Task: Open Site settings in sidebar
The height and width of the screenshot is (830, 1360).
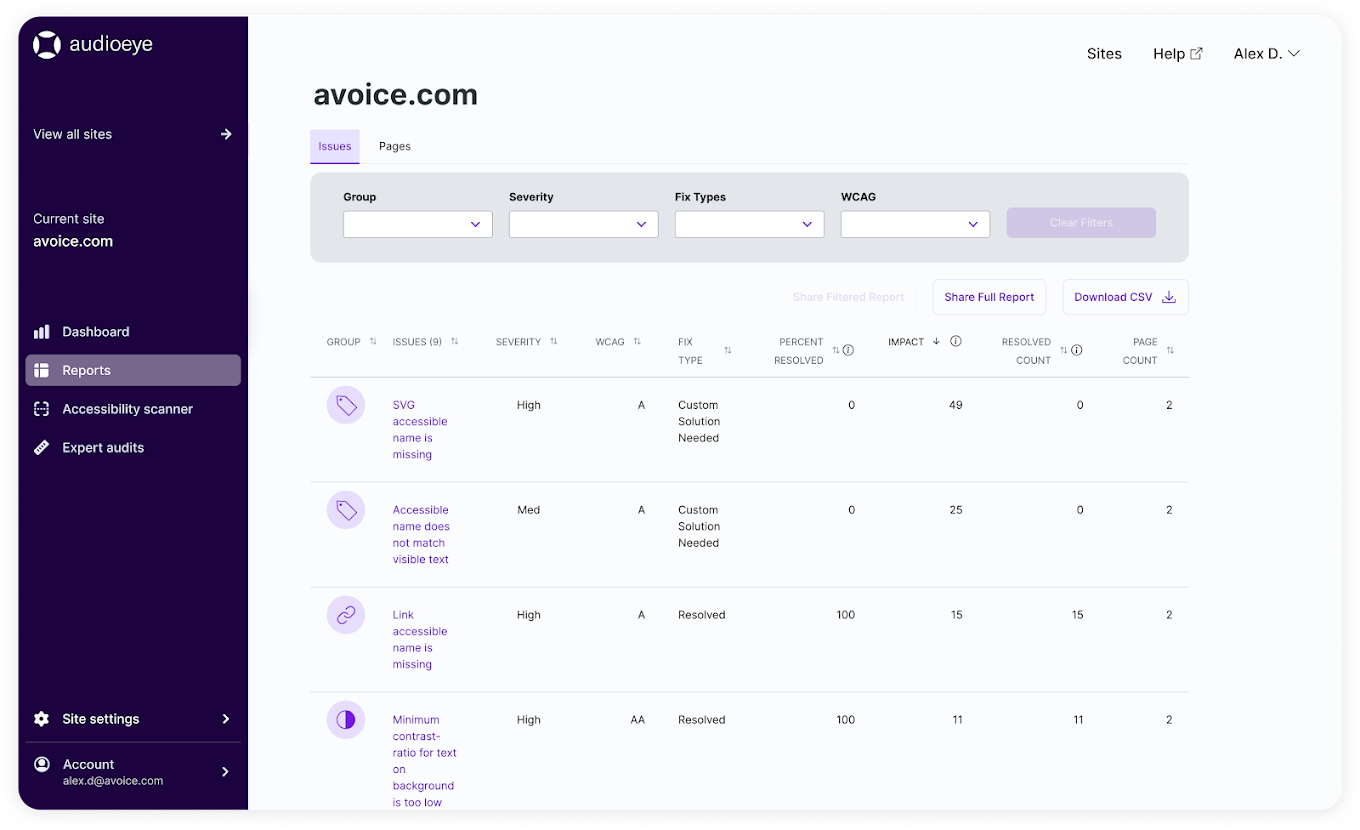Action: pos(133,719)
